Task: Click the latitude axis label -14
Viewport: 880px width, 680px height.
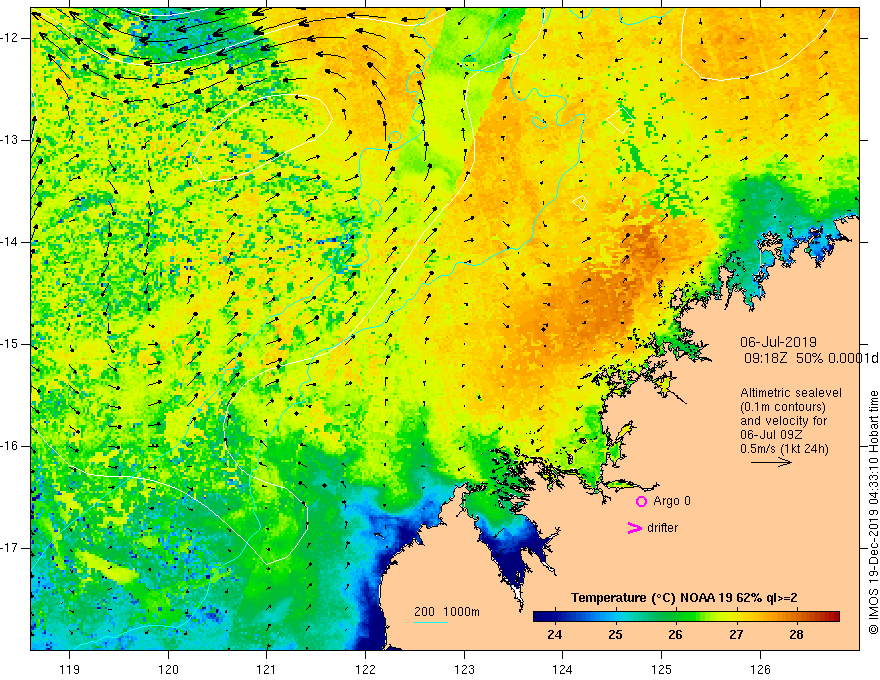Action: [10, 242]
